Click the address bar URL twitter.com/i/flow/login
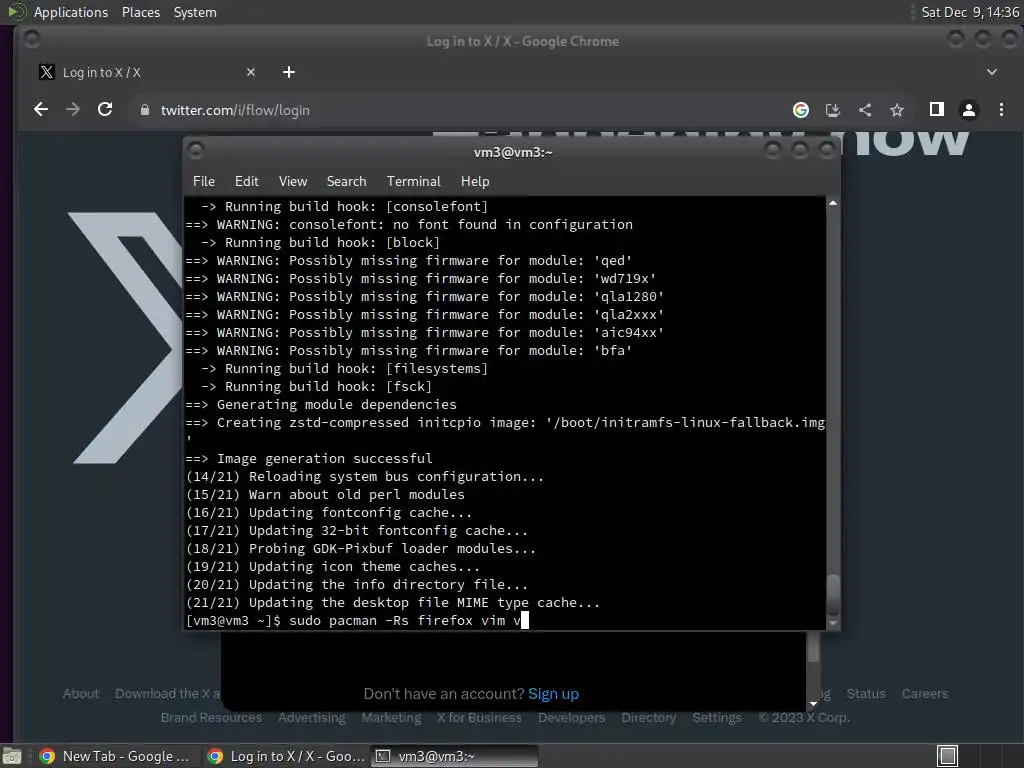The width and height of the screenshot is (1024, 768). coord(235,110)
